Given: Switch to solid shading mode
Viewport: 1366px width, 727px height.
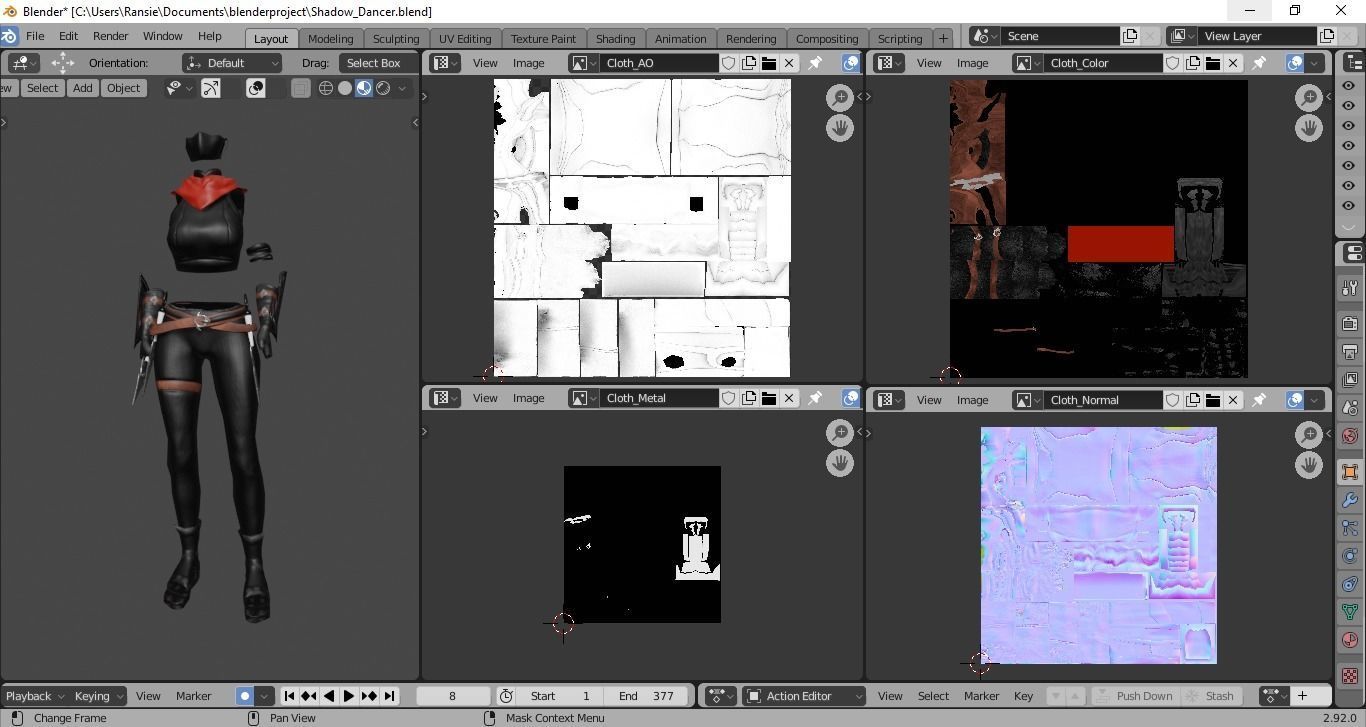Looking at the screenshot, I should click(344, 88).
